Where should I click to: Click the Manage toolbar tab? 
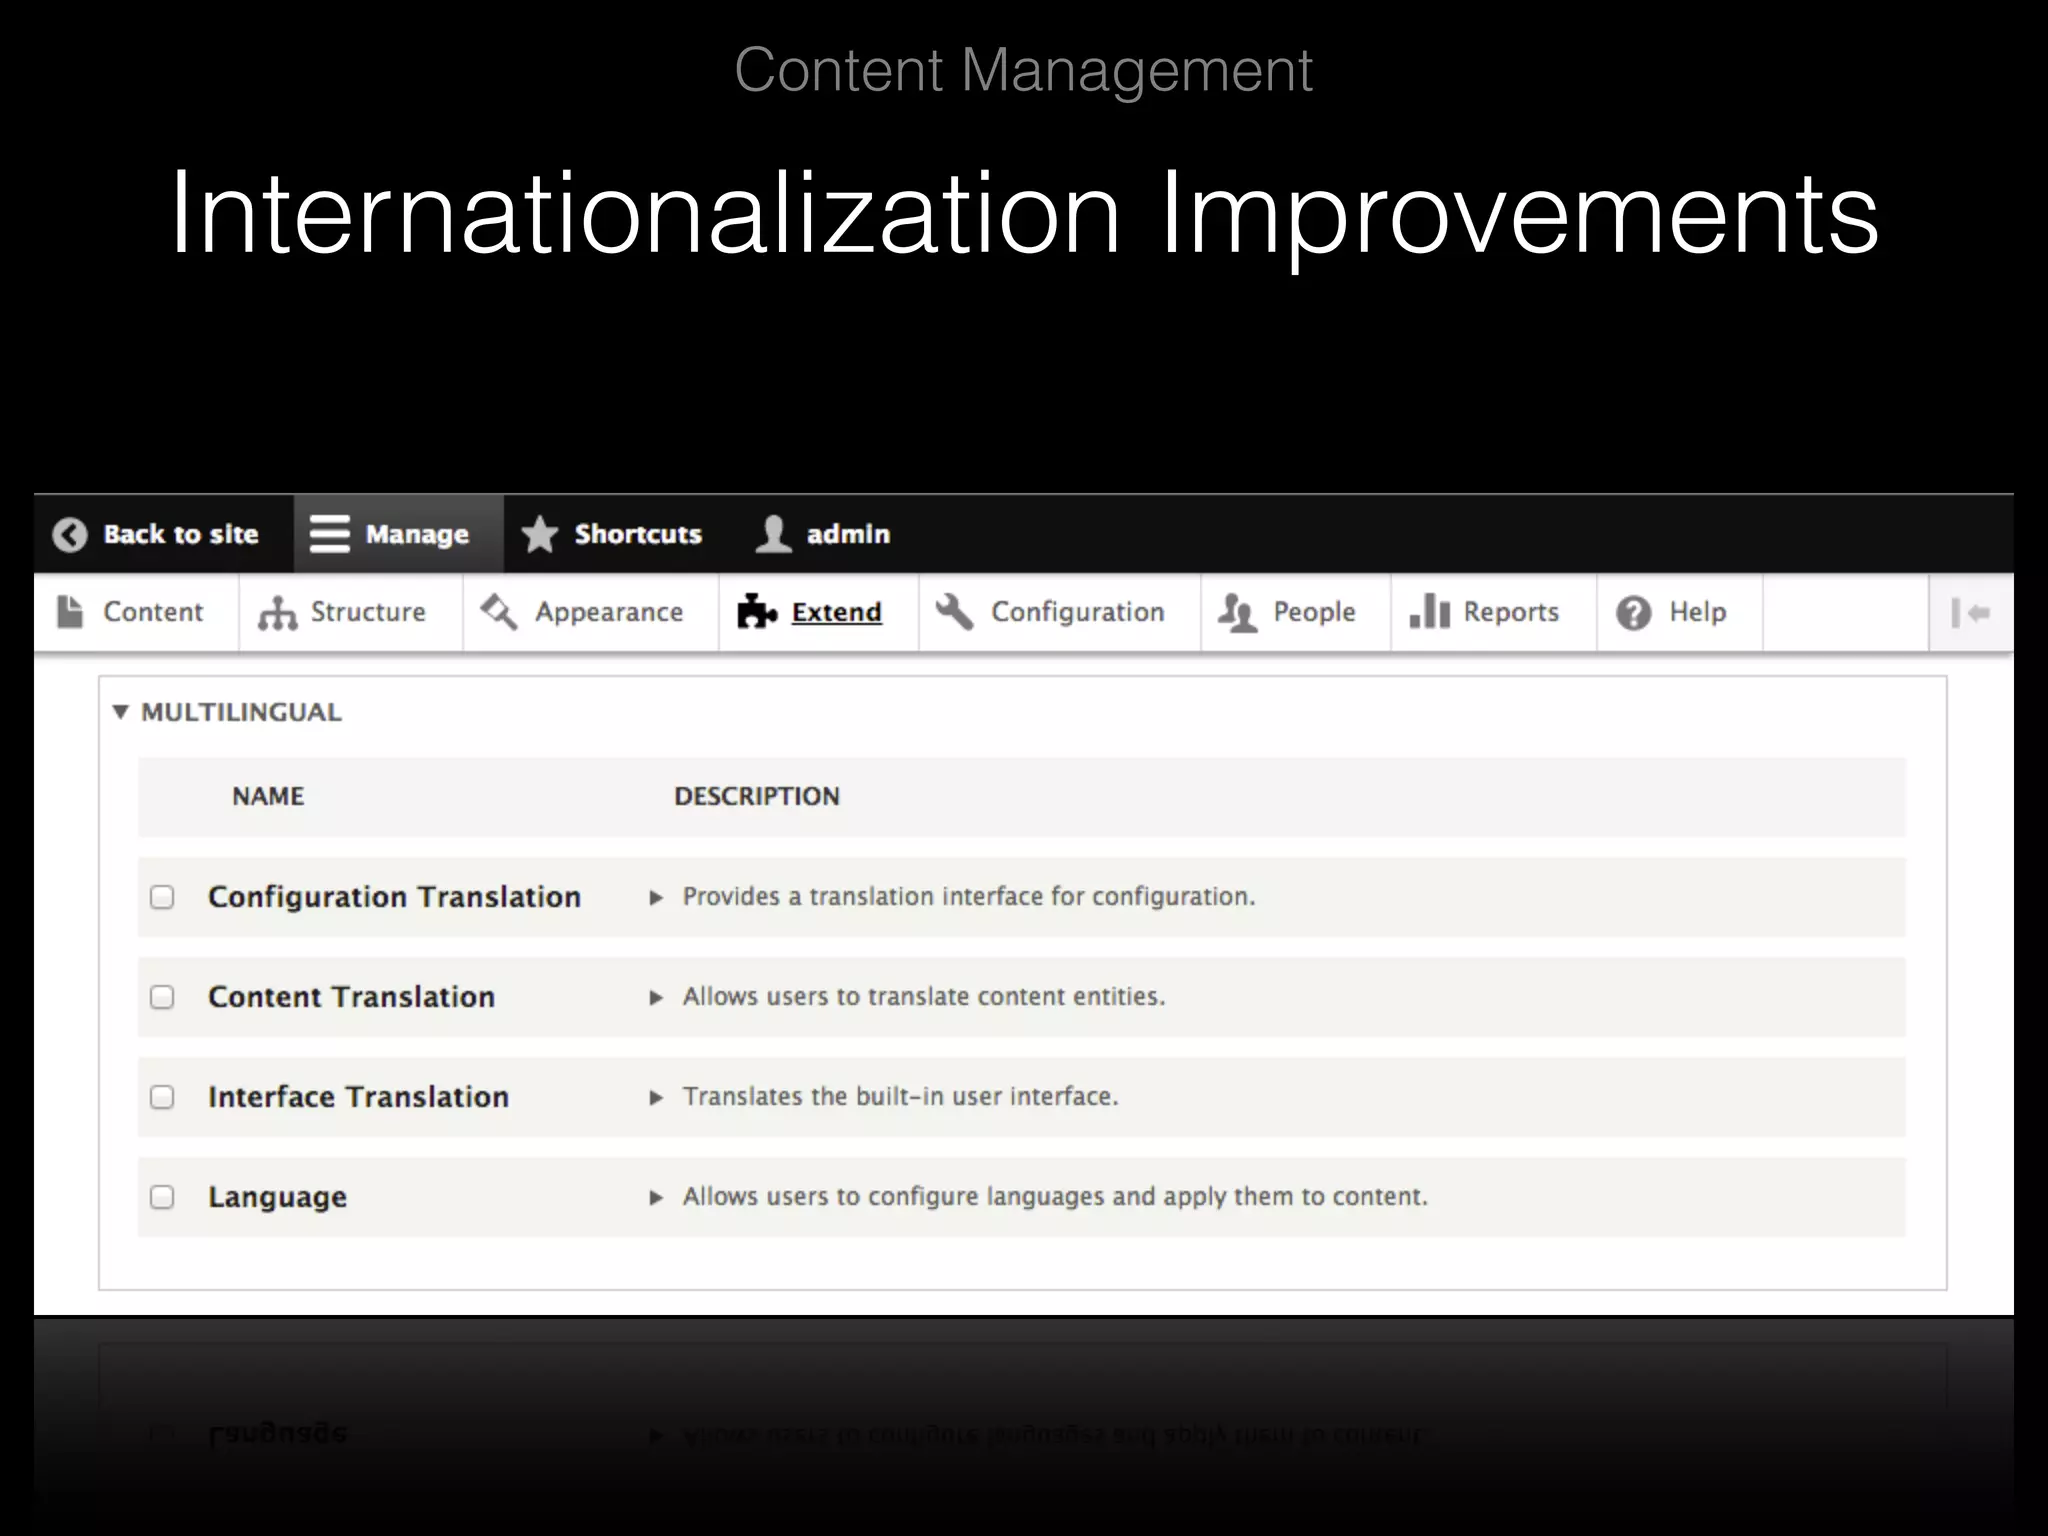coord(399,534)
